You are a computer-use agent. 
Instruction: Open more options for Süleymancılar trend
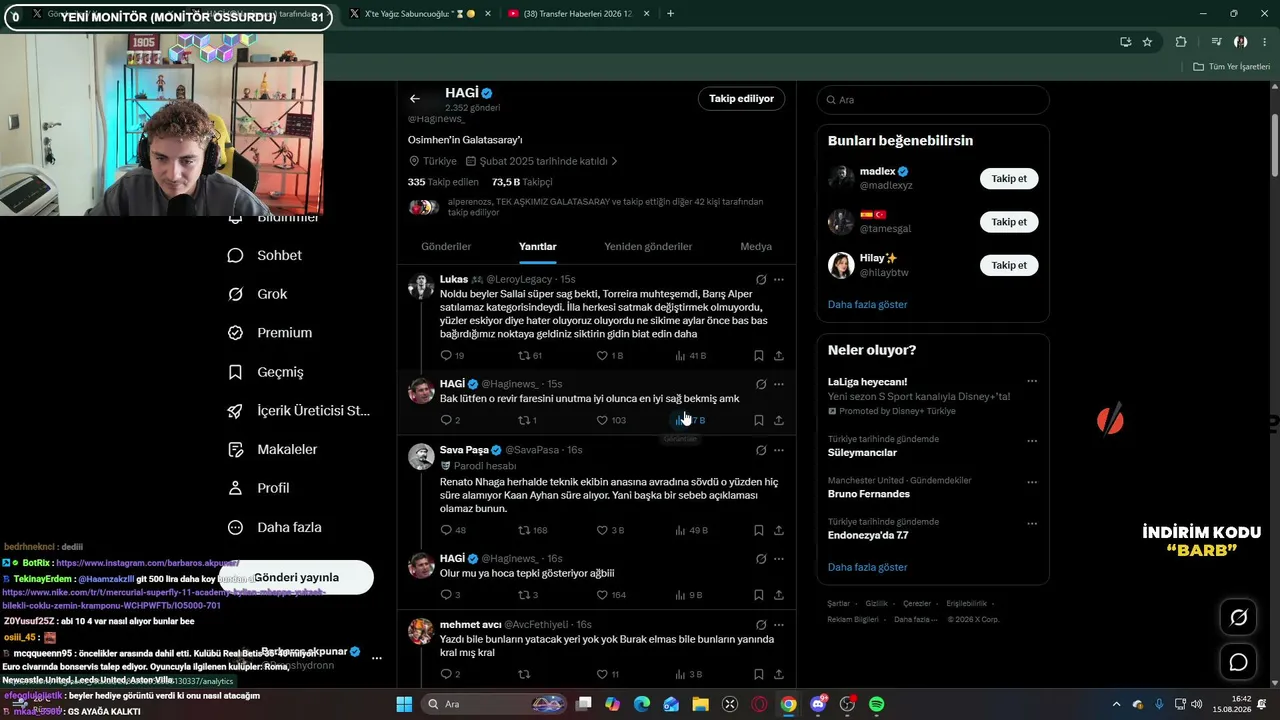click(1032, 440)
